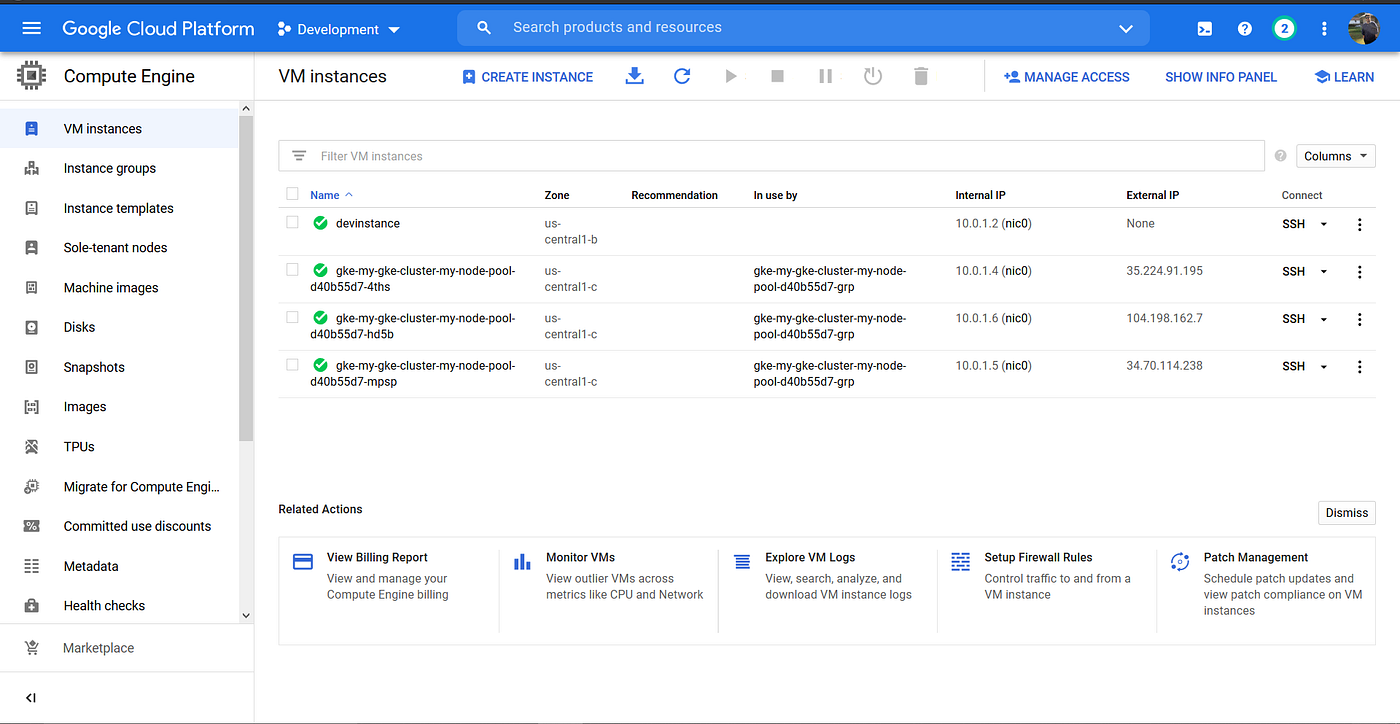Open the Help question mark icon
Screen dimensions: 1400x724
(1245, 29)
